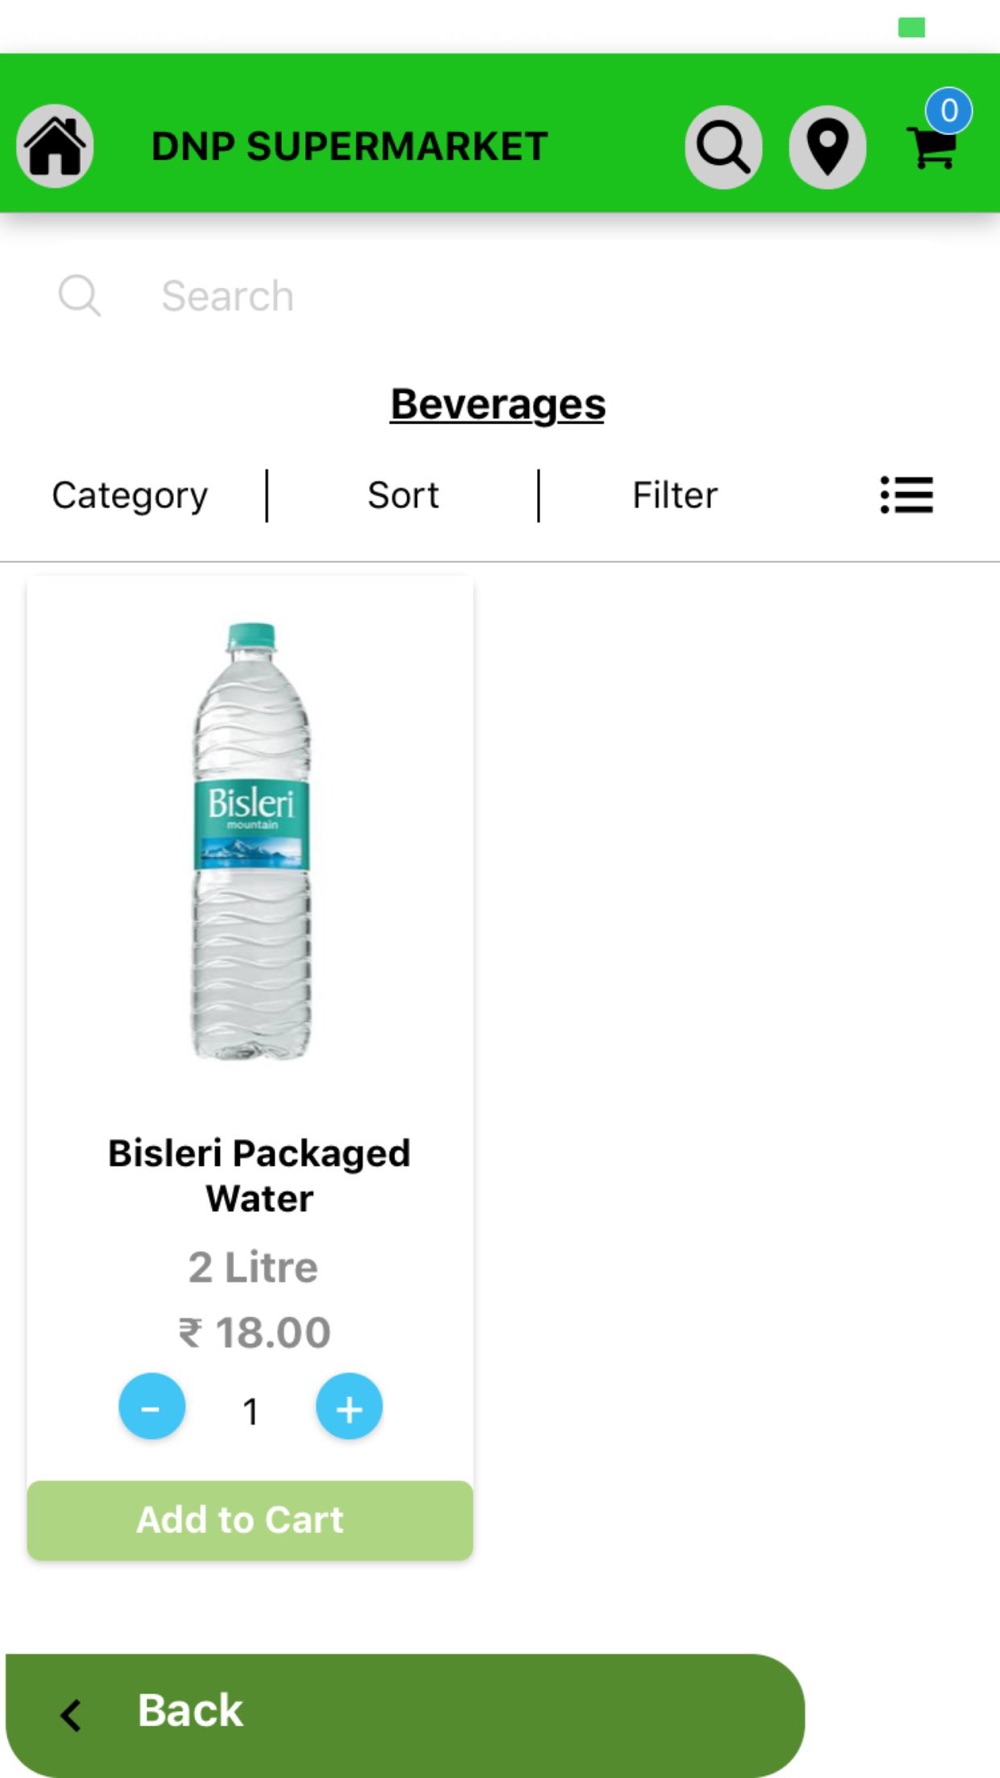Open the Sort options
This screenshot has height=1778, width=1000.
click(x=403, y=495)
